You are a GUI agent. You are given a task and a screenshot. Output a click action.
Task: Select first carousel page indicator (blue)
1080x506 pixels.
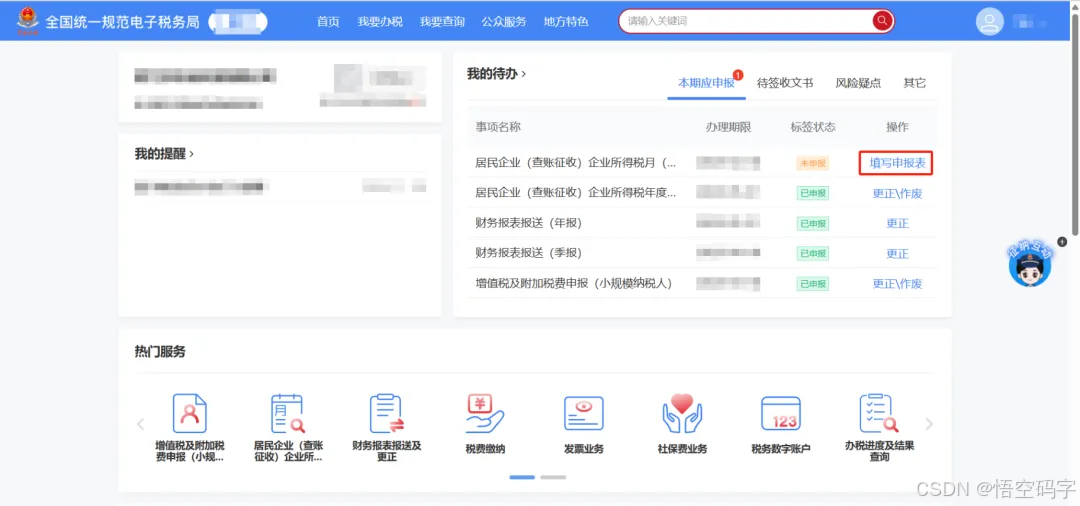point(522,477)
